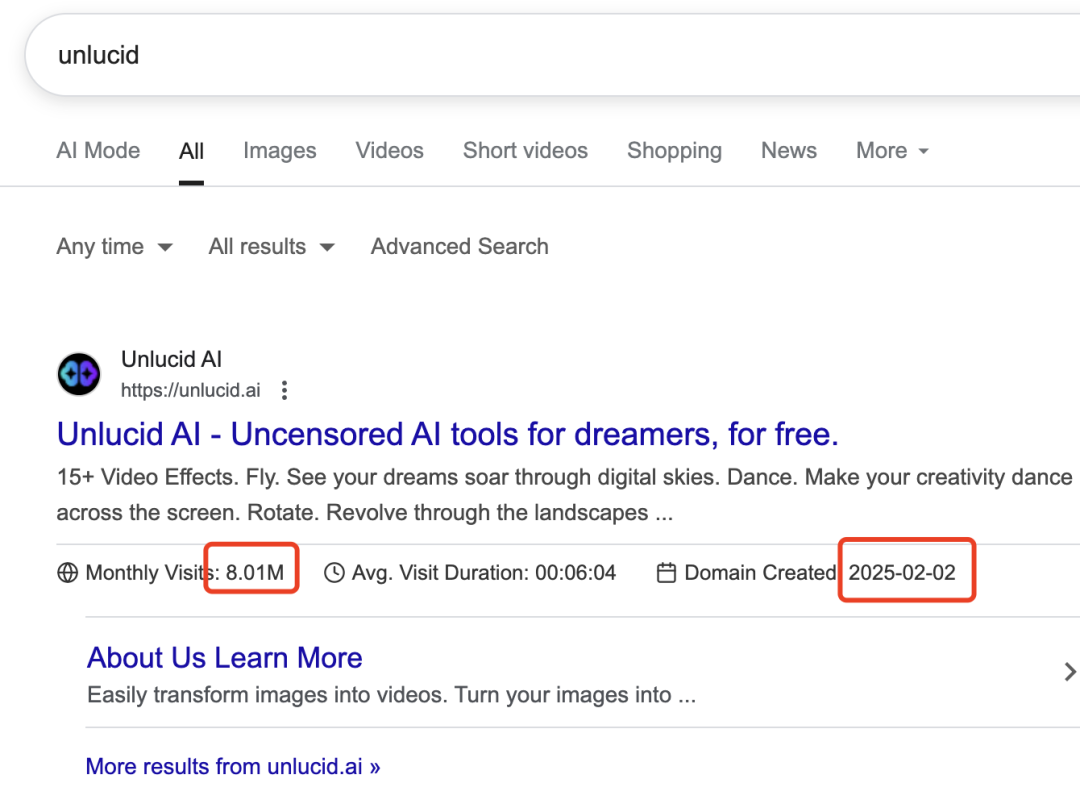1080x808 pixels.
Task: Click the Monthly Visits 8.01M value
Action: tap(255, 572)
